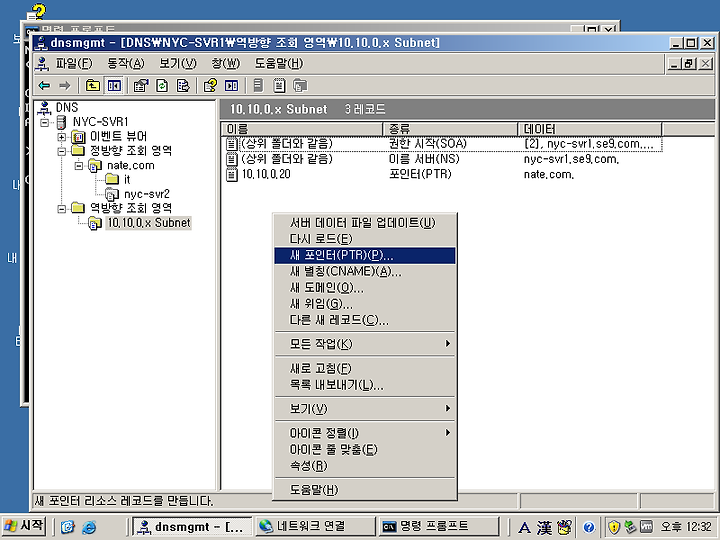Choose 새 별칭(CNAME)(A)... option
Viewport: 720px width, 540px height.
[365, 271]
